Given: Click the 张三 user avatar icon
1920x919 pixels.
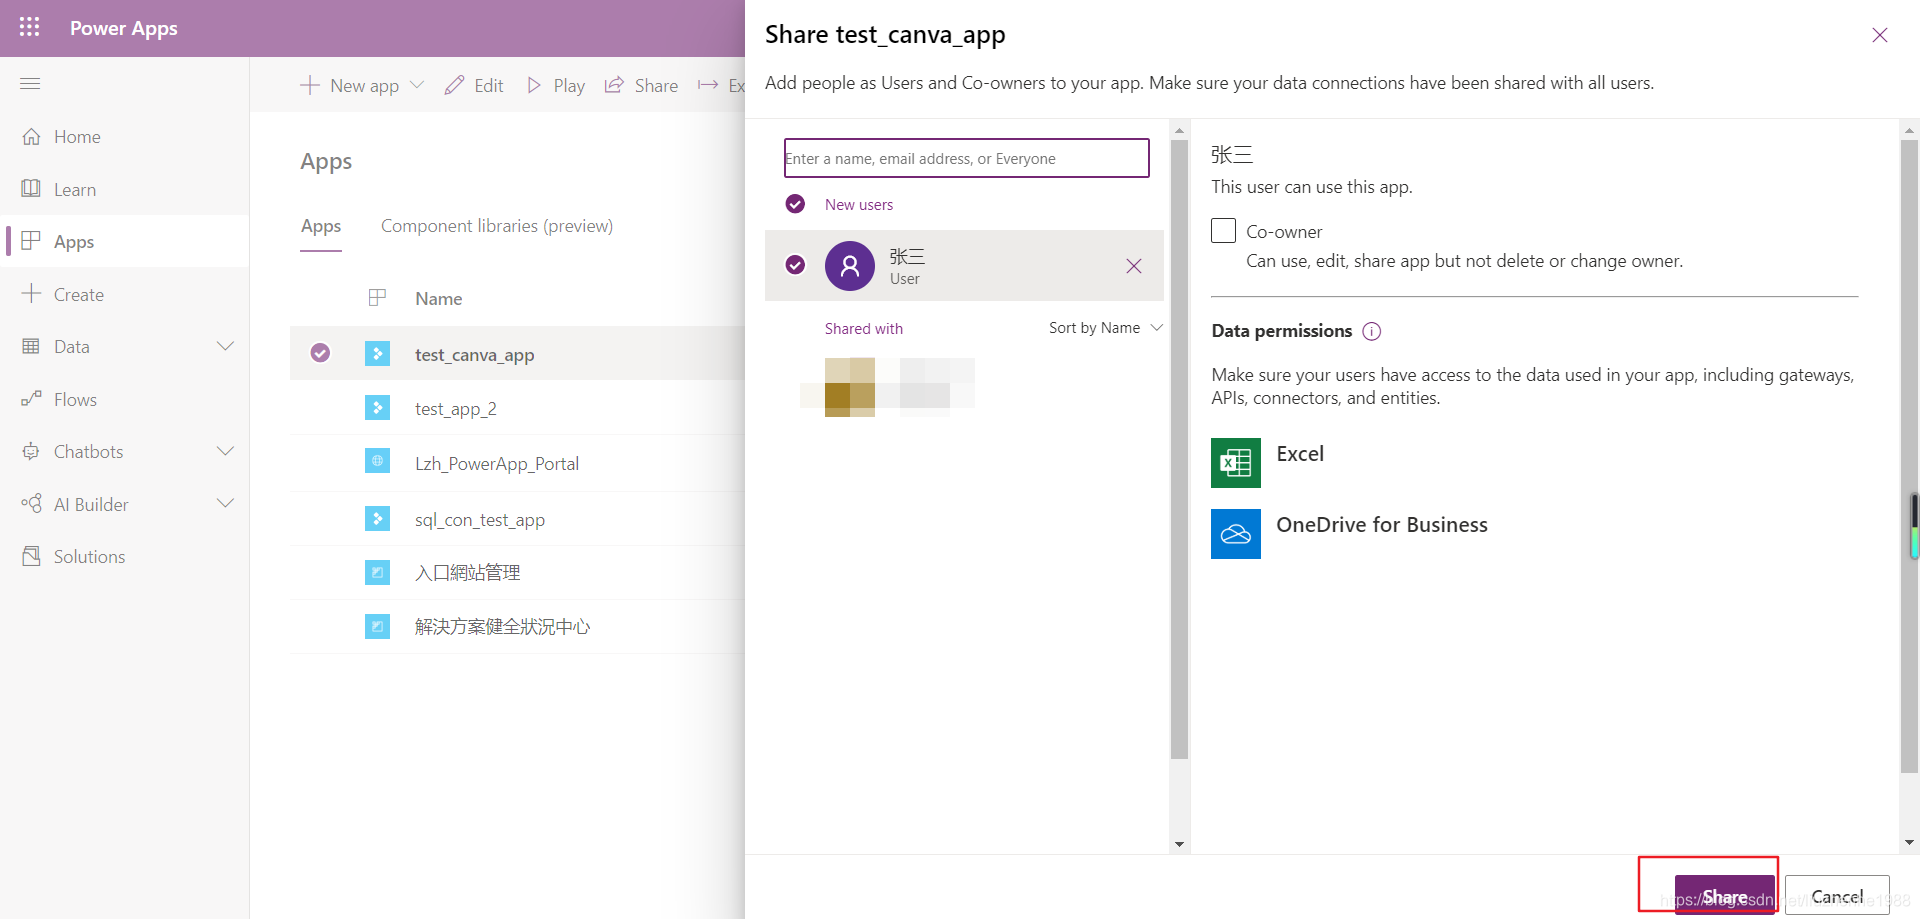Looking at the screenshot, I should click(x=850, y=266).
